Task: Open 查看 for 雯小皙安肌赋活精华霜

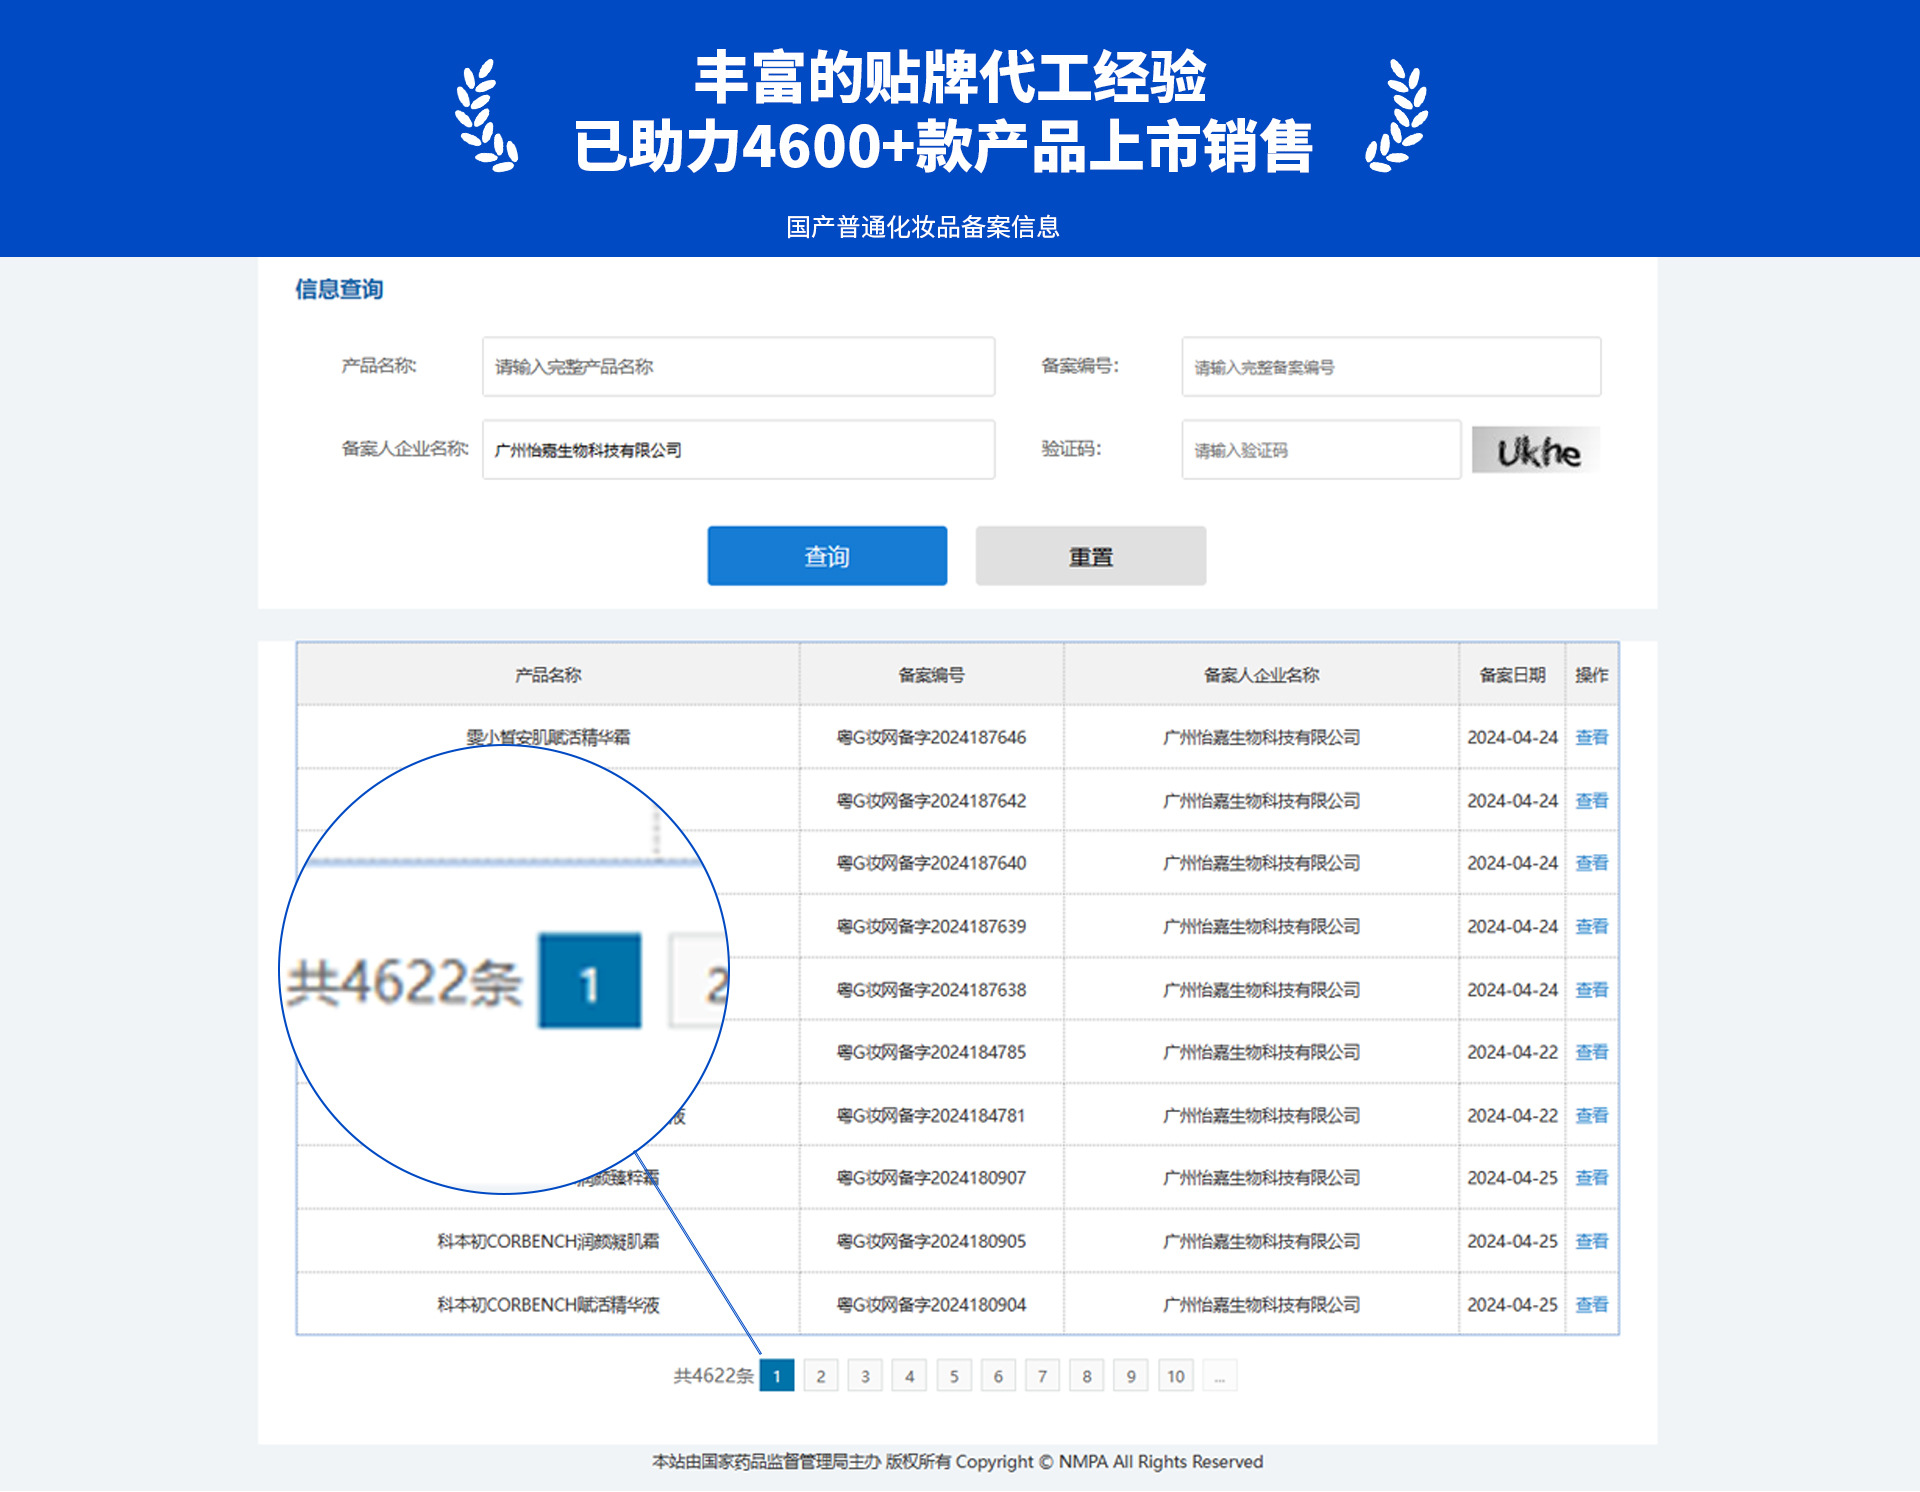Action: (1592, 738)
